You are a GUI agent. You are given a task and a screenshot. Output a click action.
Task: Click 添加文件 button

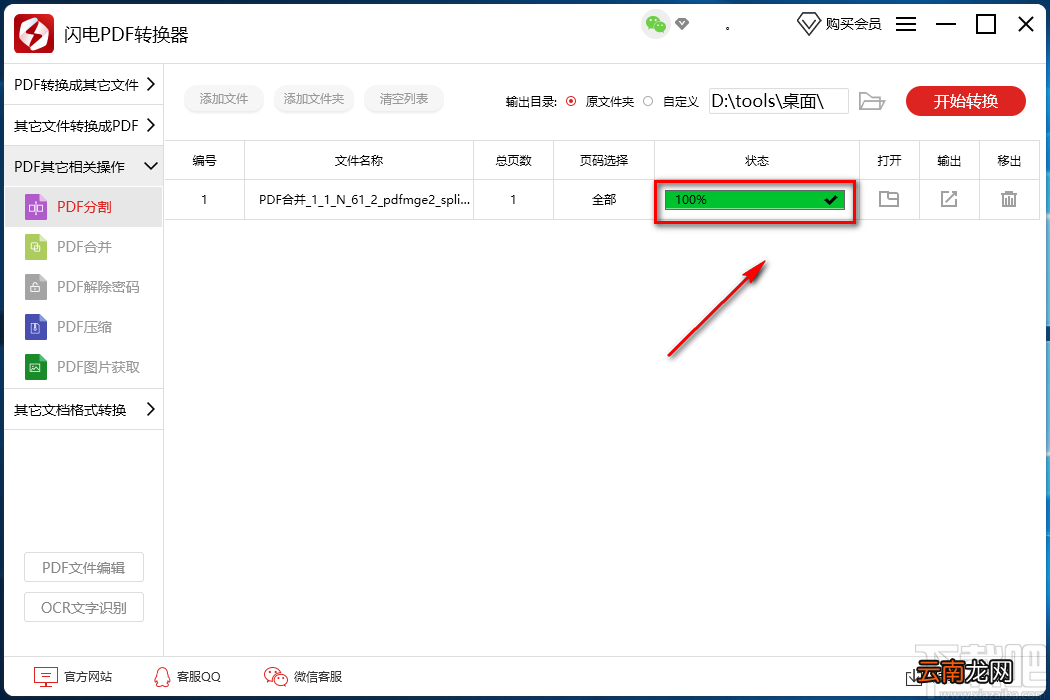[224, 98]
